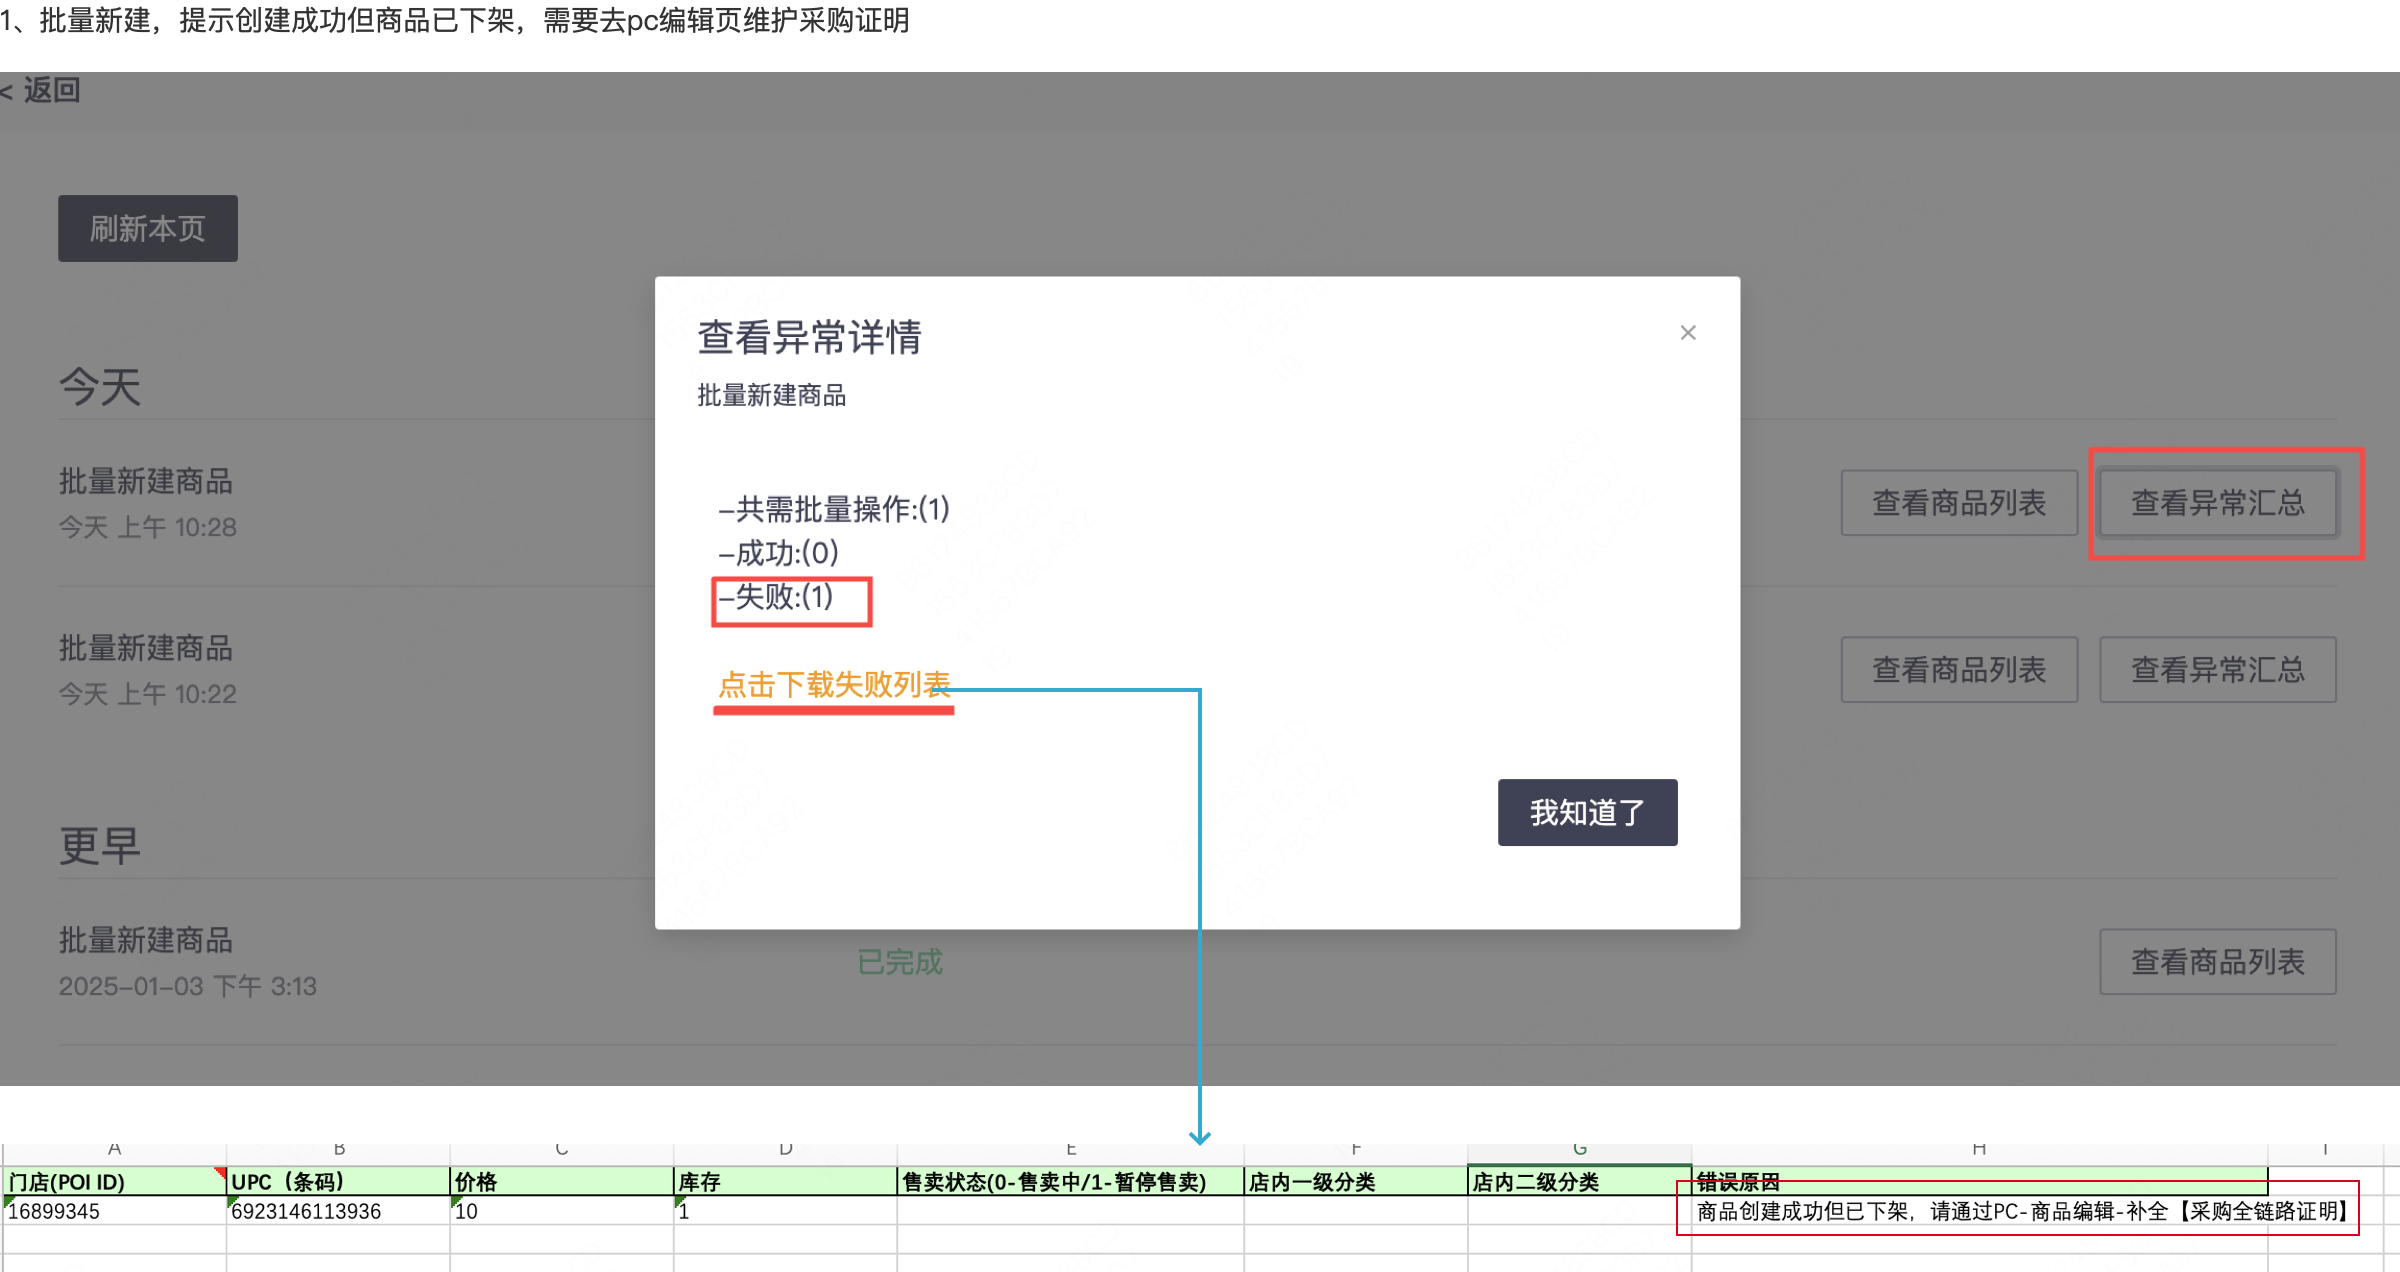
Task: Close the 查看异常详情 dialog with X
Action: (1688, 333)
